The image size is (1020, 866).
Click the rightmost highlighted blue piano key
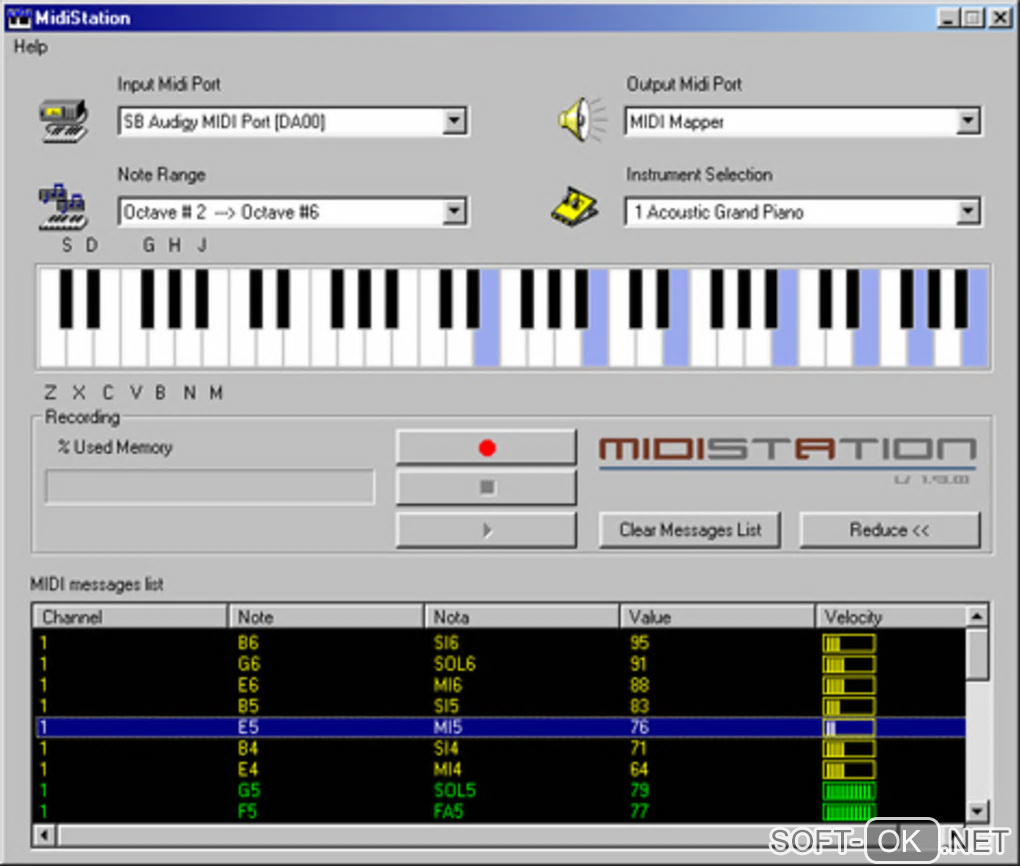click(974, 348)
